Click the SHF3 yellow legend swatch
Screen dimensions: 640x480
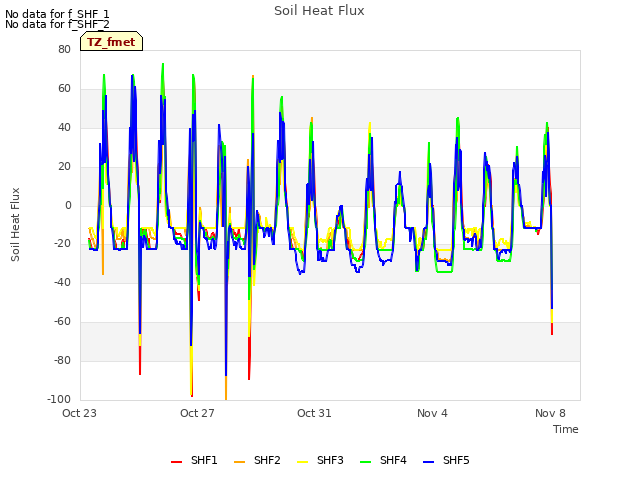point(302,462)
